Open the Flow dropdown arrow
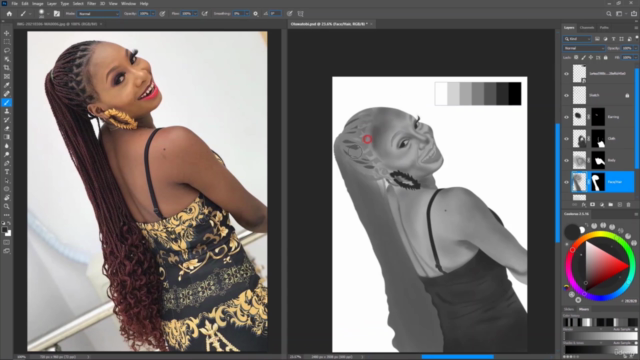Image resolution: width=640 pixels, height=360 pixels. [195, 13]
